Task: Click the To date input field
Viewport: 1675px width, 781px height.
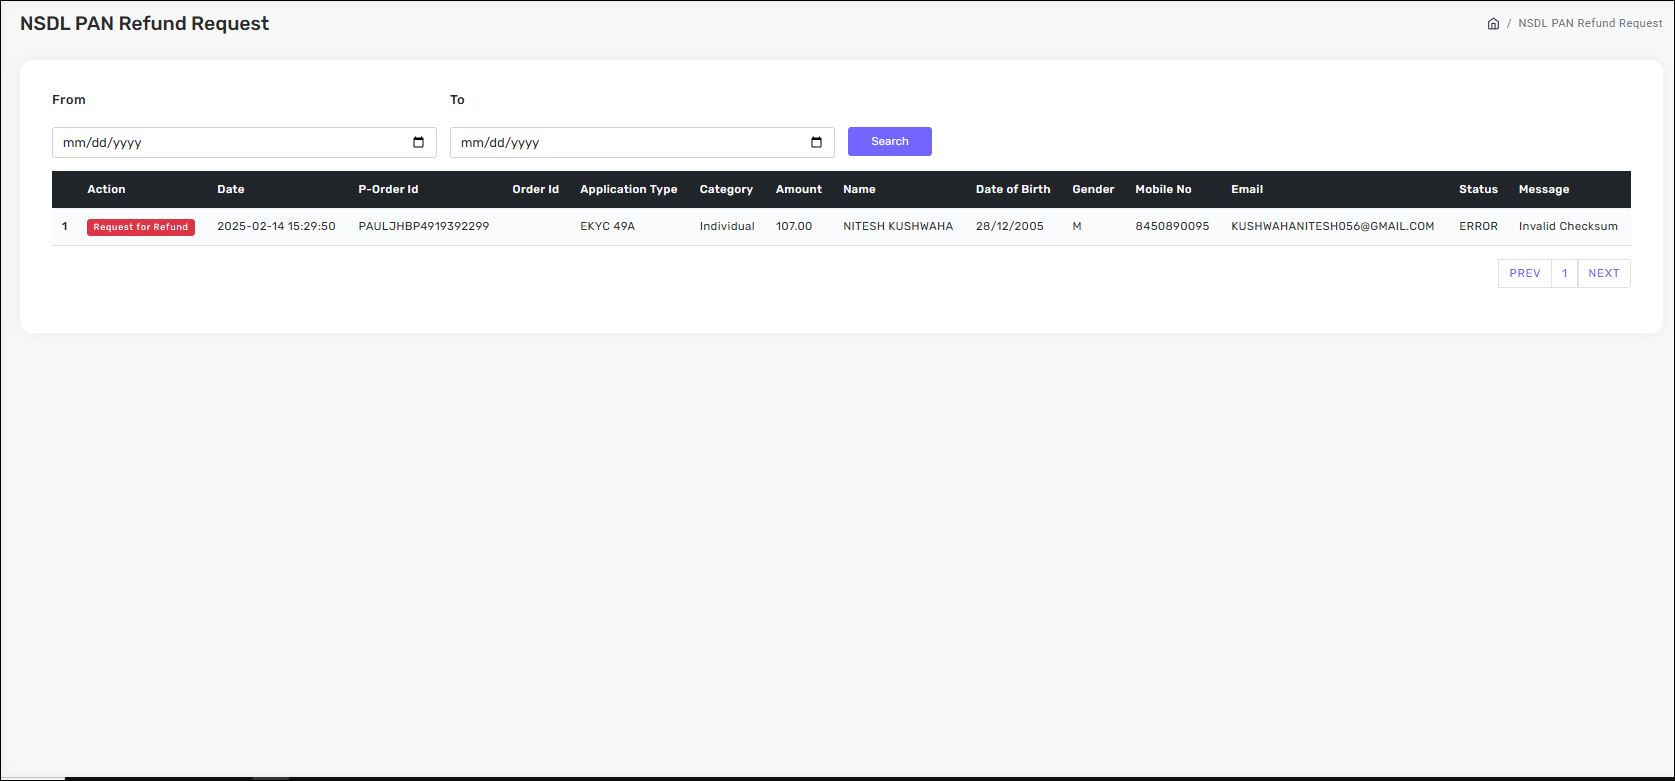Action: pos(628,142)
